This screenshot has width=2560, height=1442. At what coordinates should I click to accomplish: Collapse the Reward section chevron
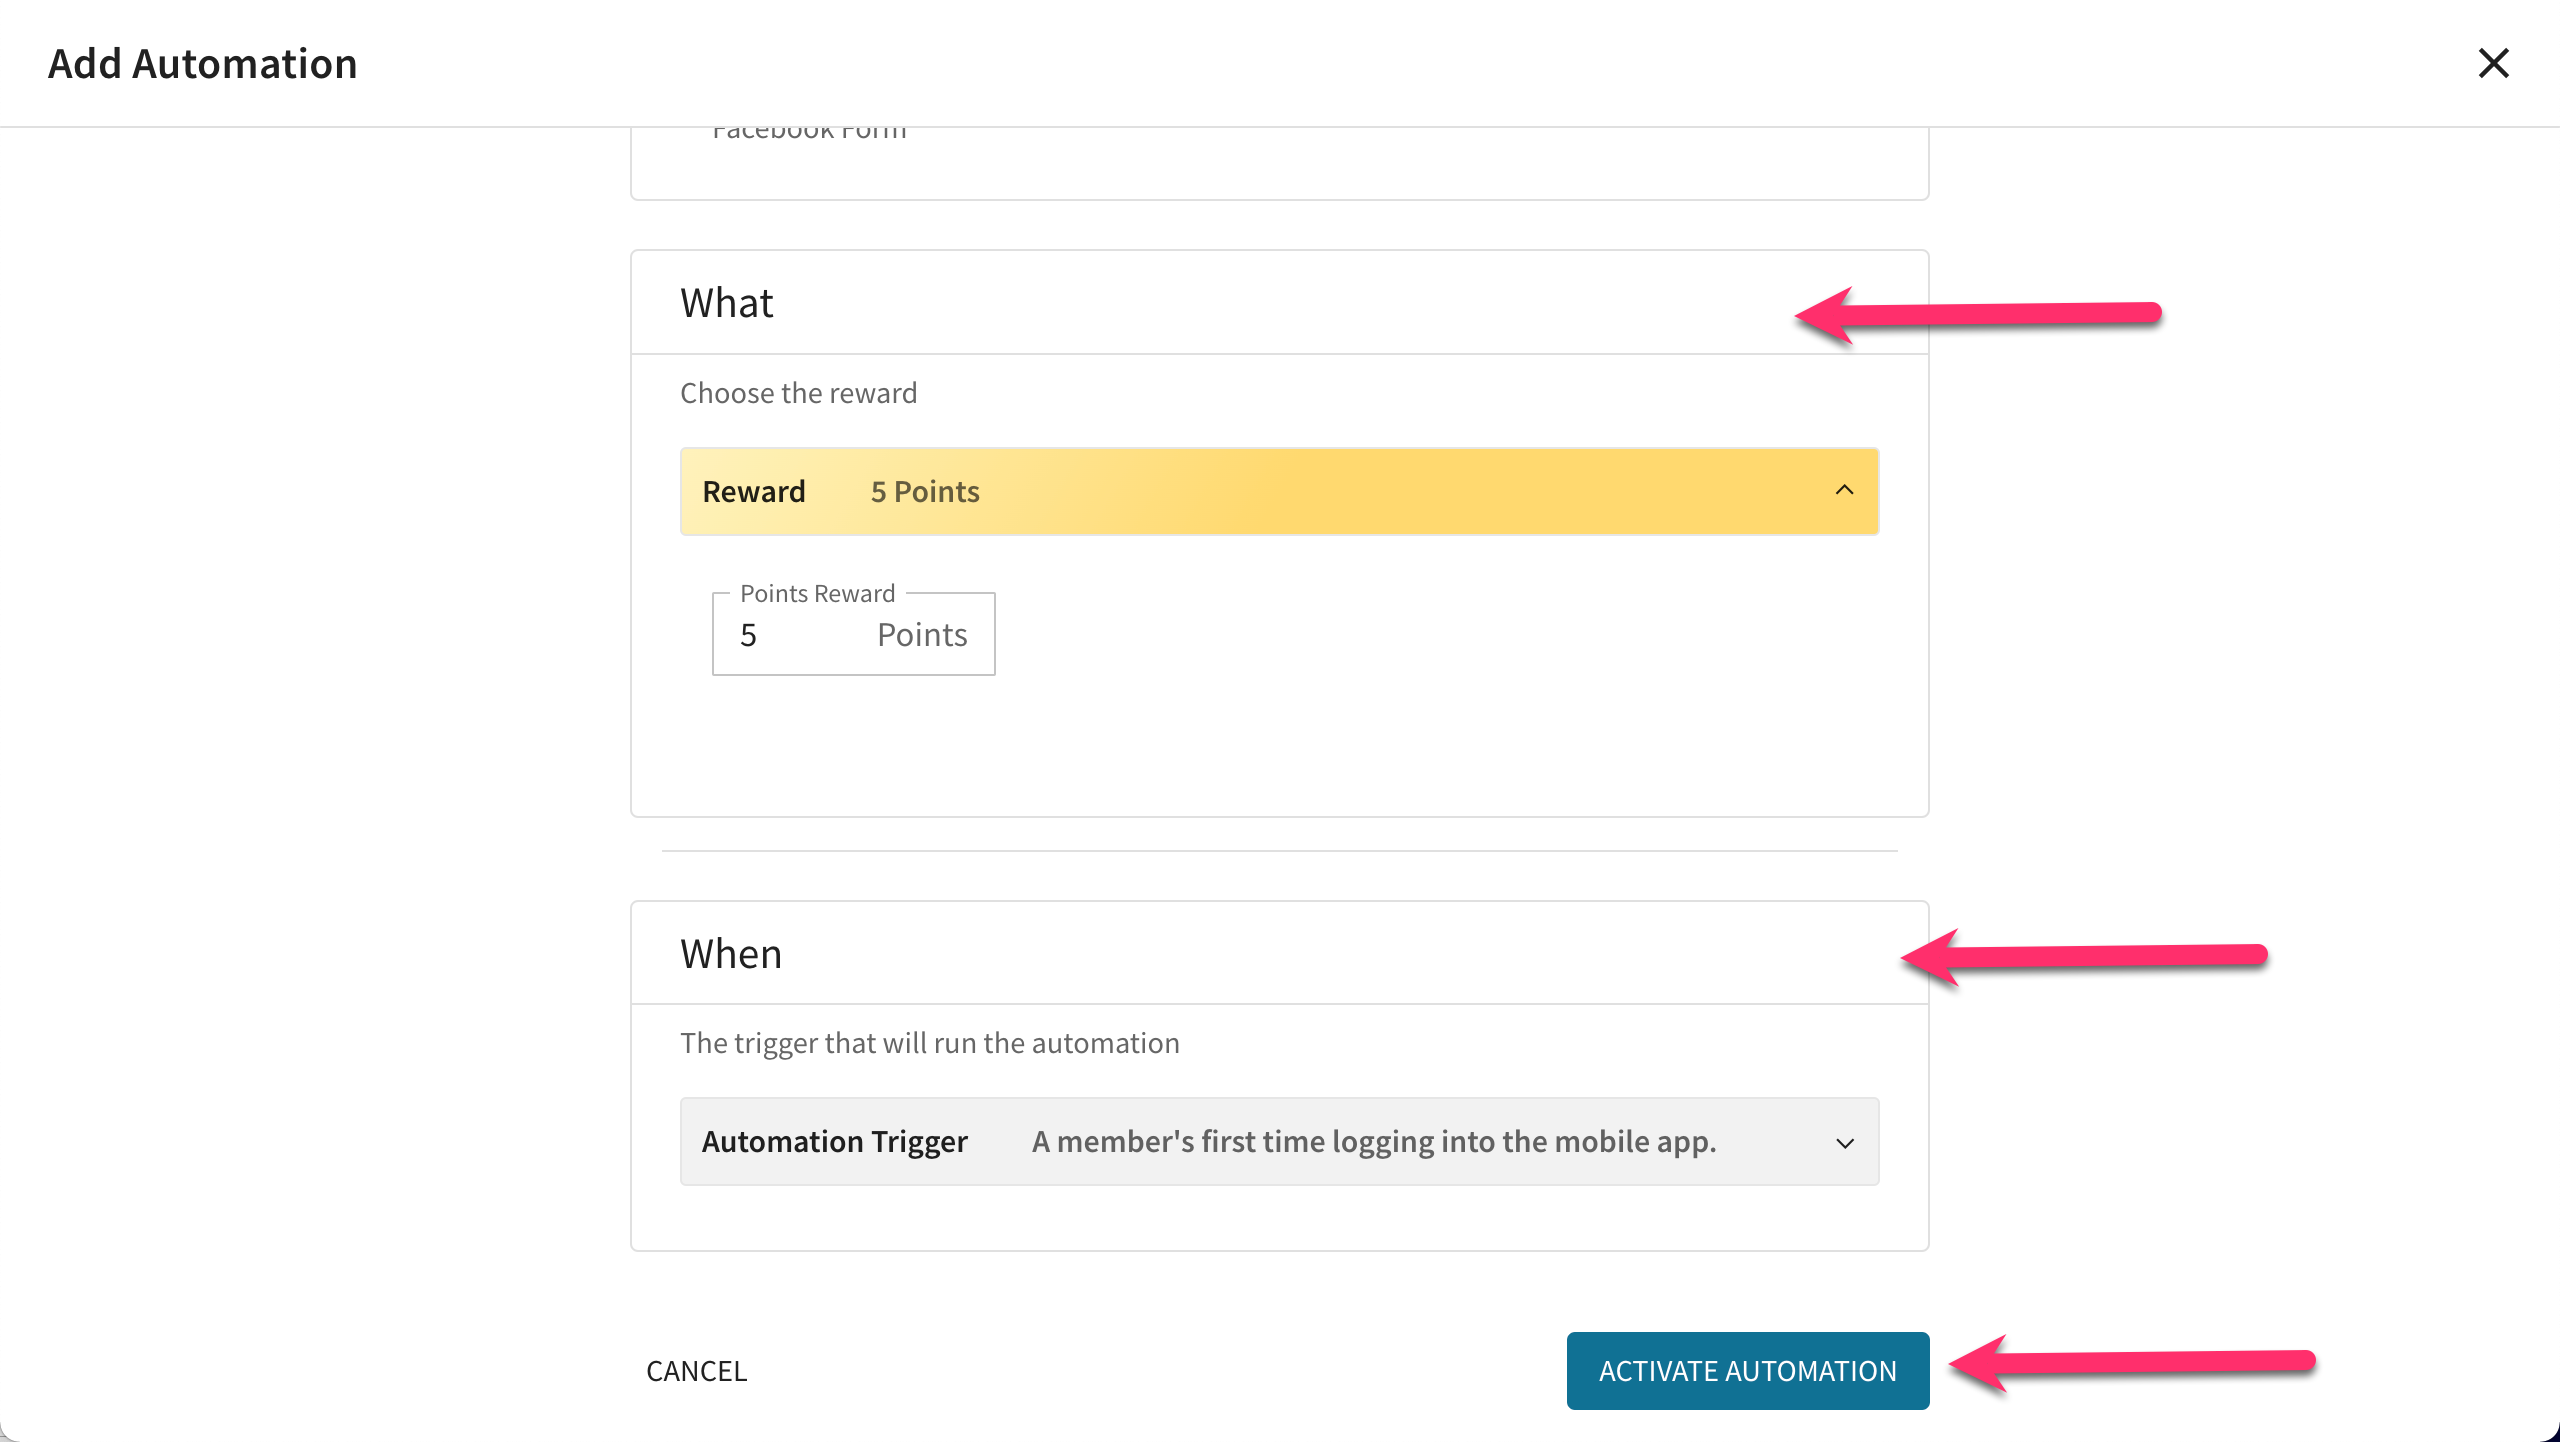click(1844, 490)
